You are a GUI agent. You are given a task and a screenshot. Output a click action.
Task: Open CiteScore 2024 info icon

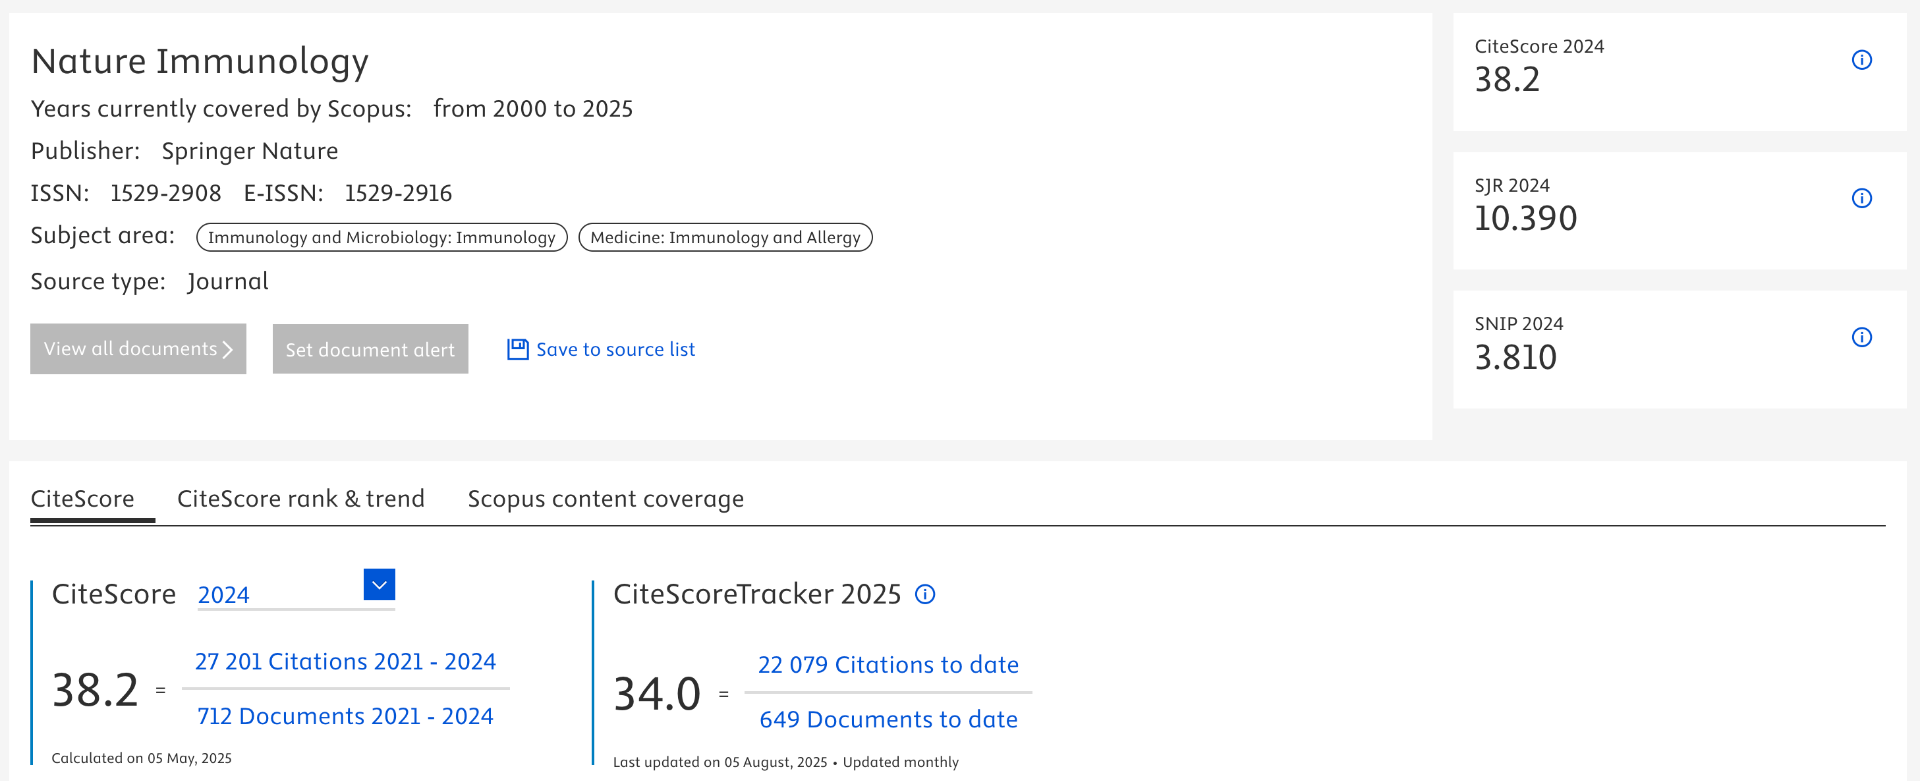tap(1861, 60)
